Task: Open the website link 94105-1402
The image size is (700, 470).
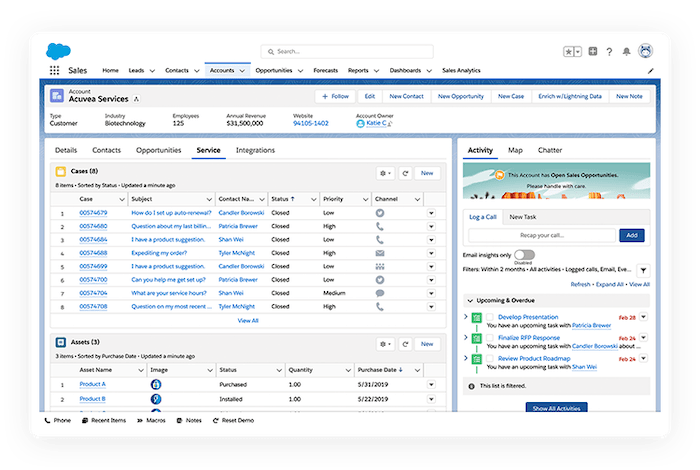Action: click(x=310, y=123)
